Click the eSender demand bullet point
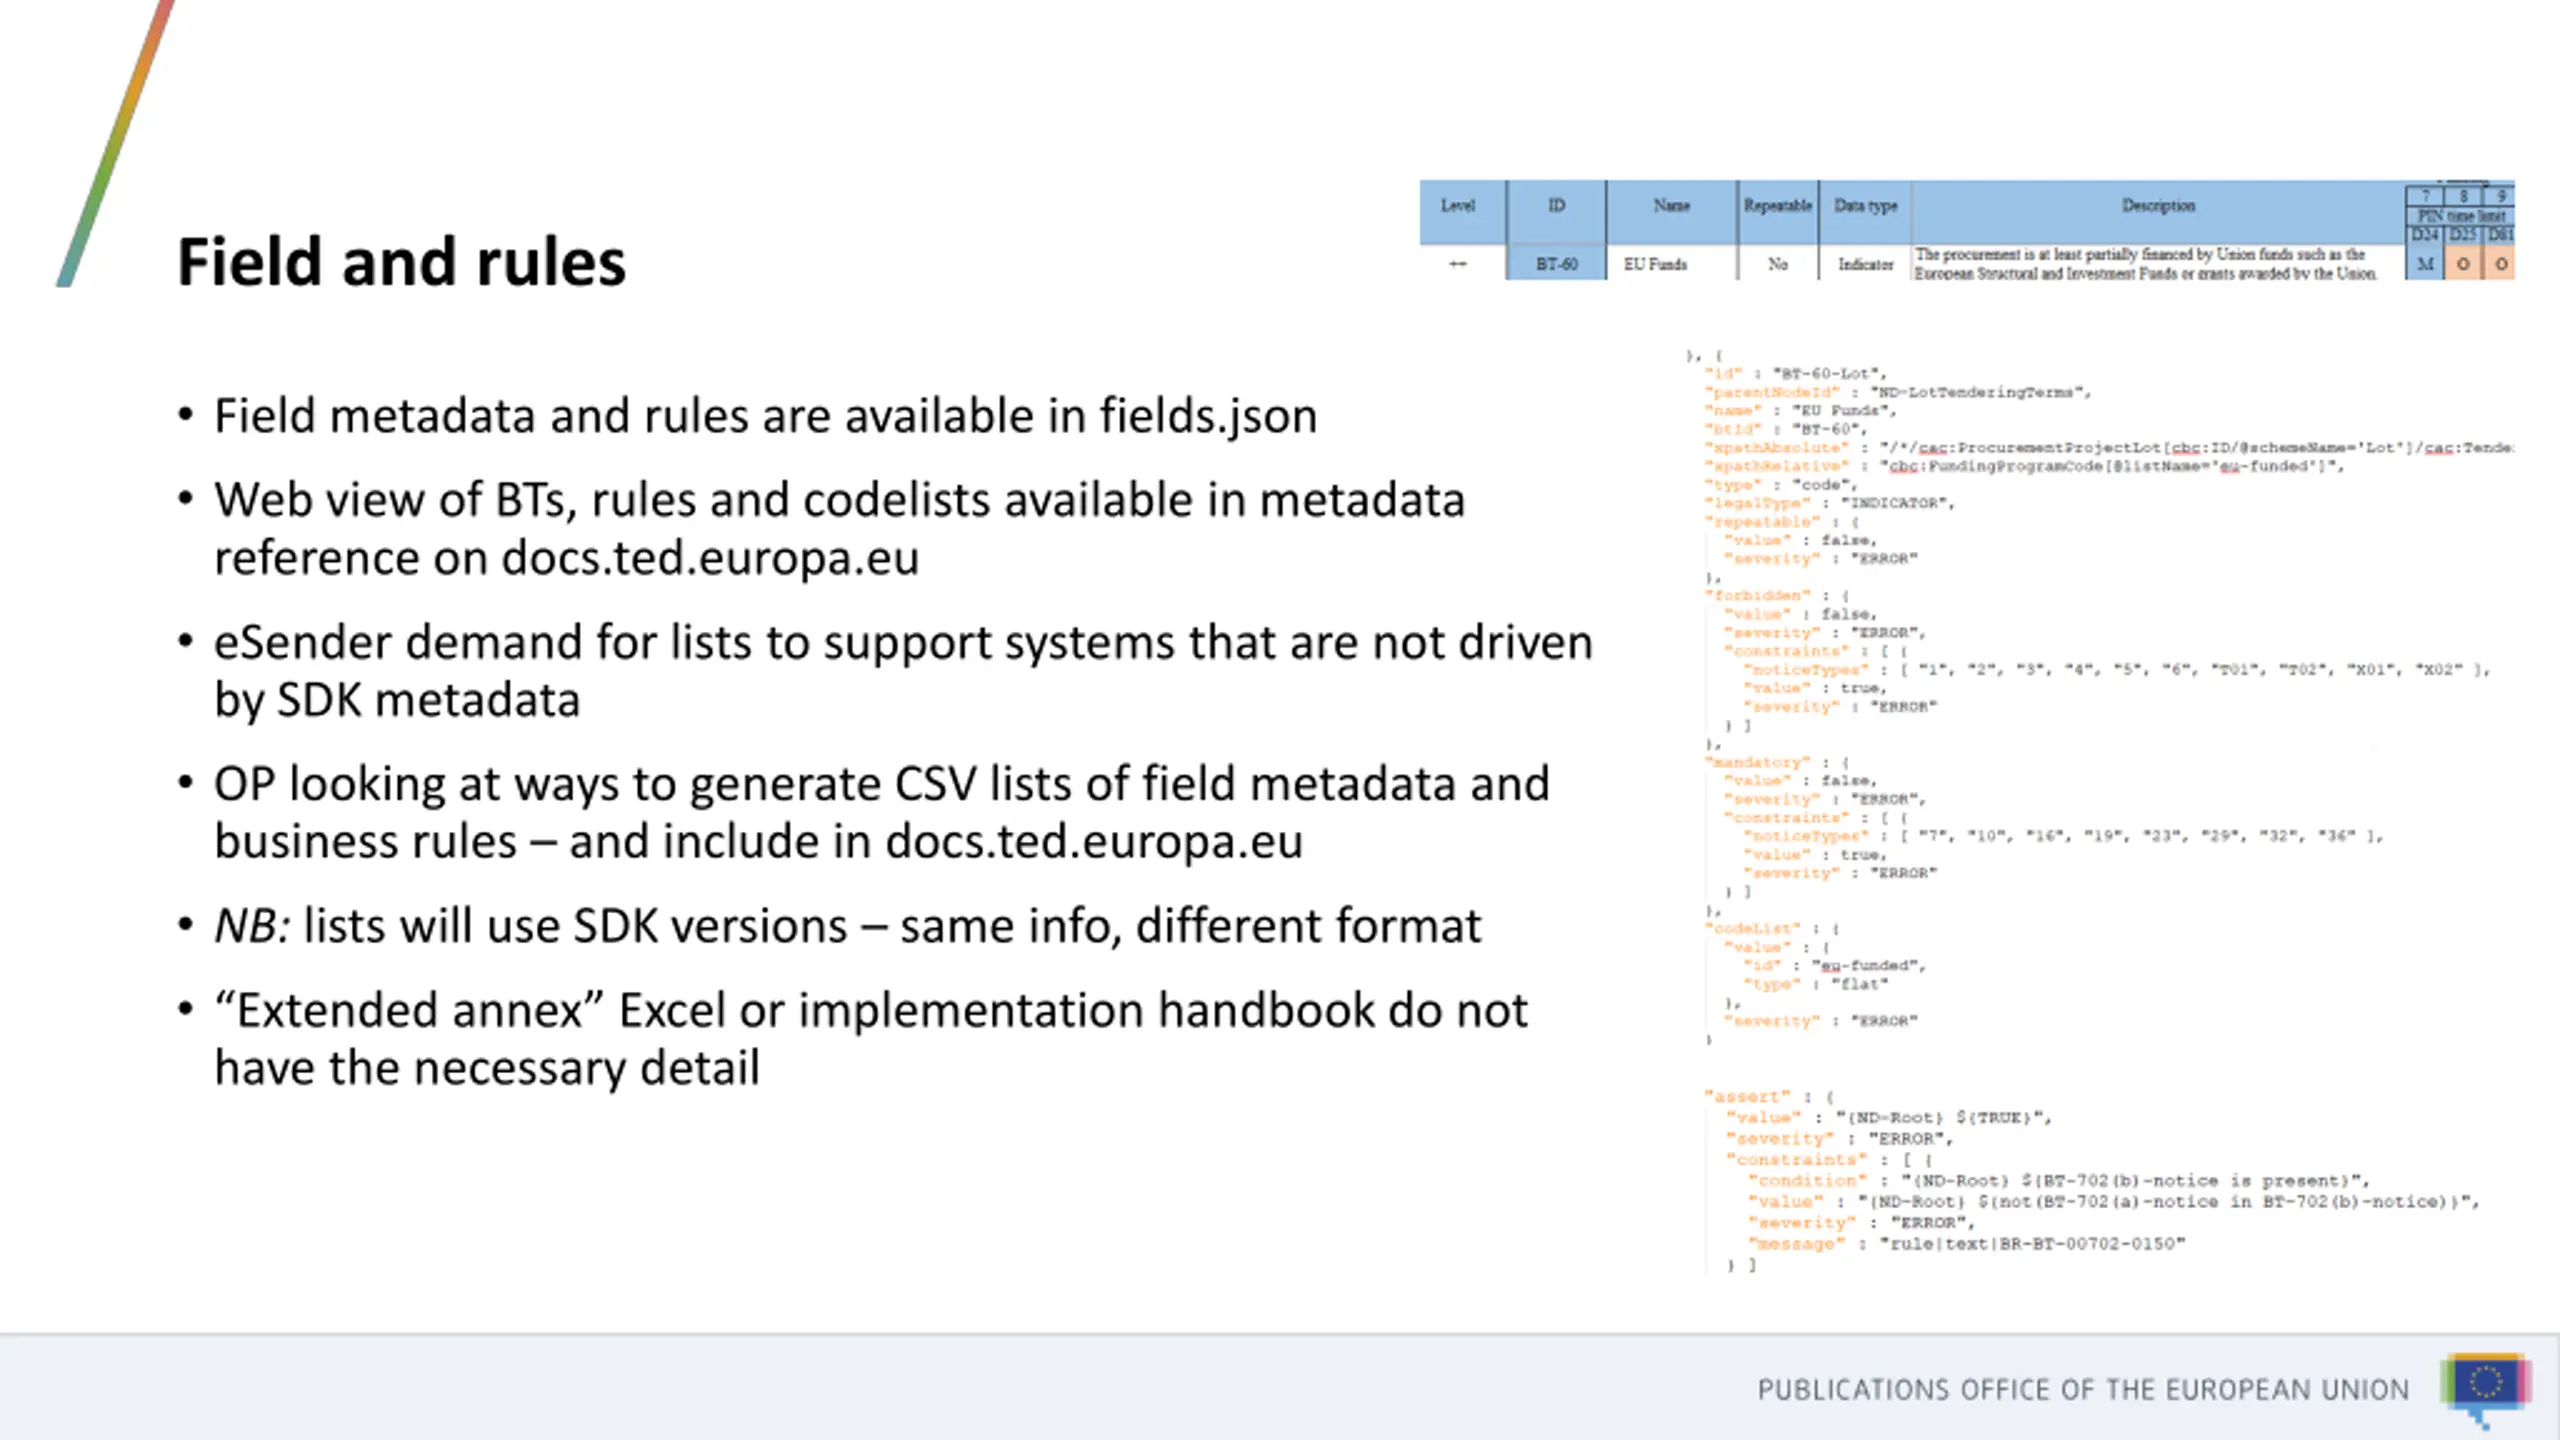2560x1440 pixels. point(902,670)
